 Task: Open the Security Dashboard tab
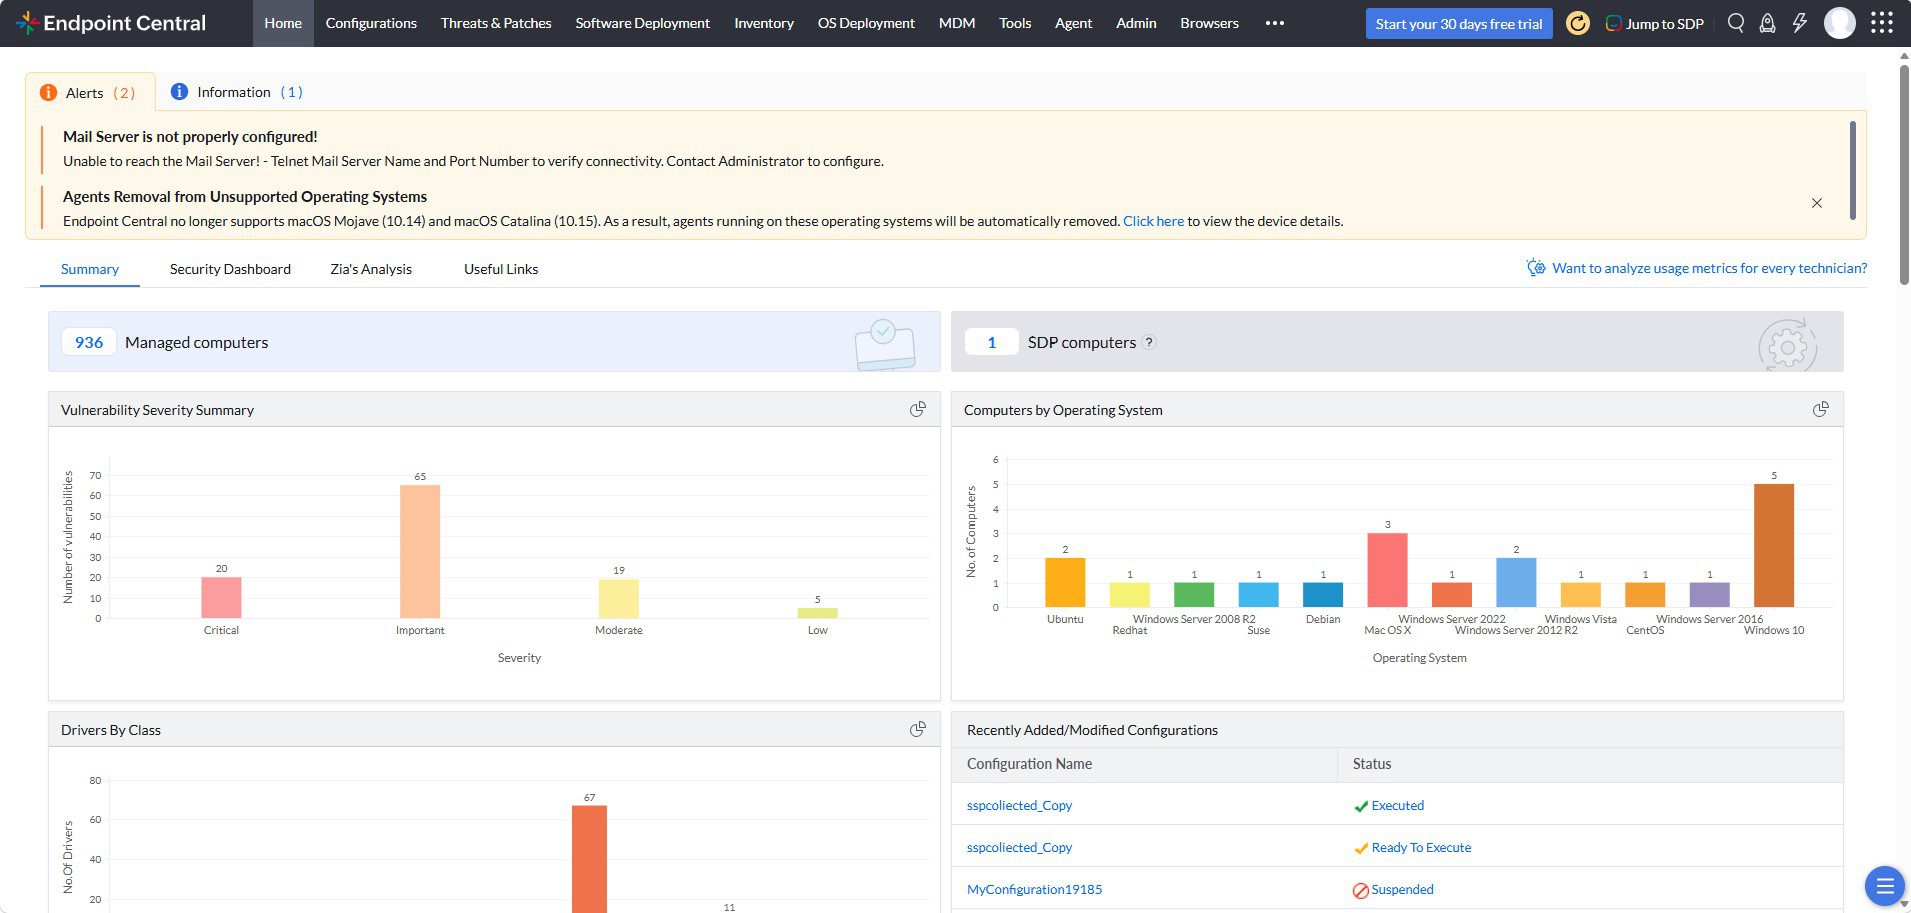point(230,269)
